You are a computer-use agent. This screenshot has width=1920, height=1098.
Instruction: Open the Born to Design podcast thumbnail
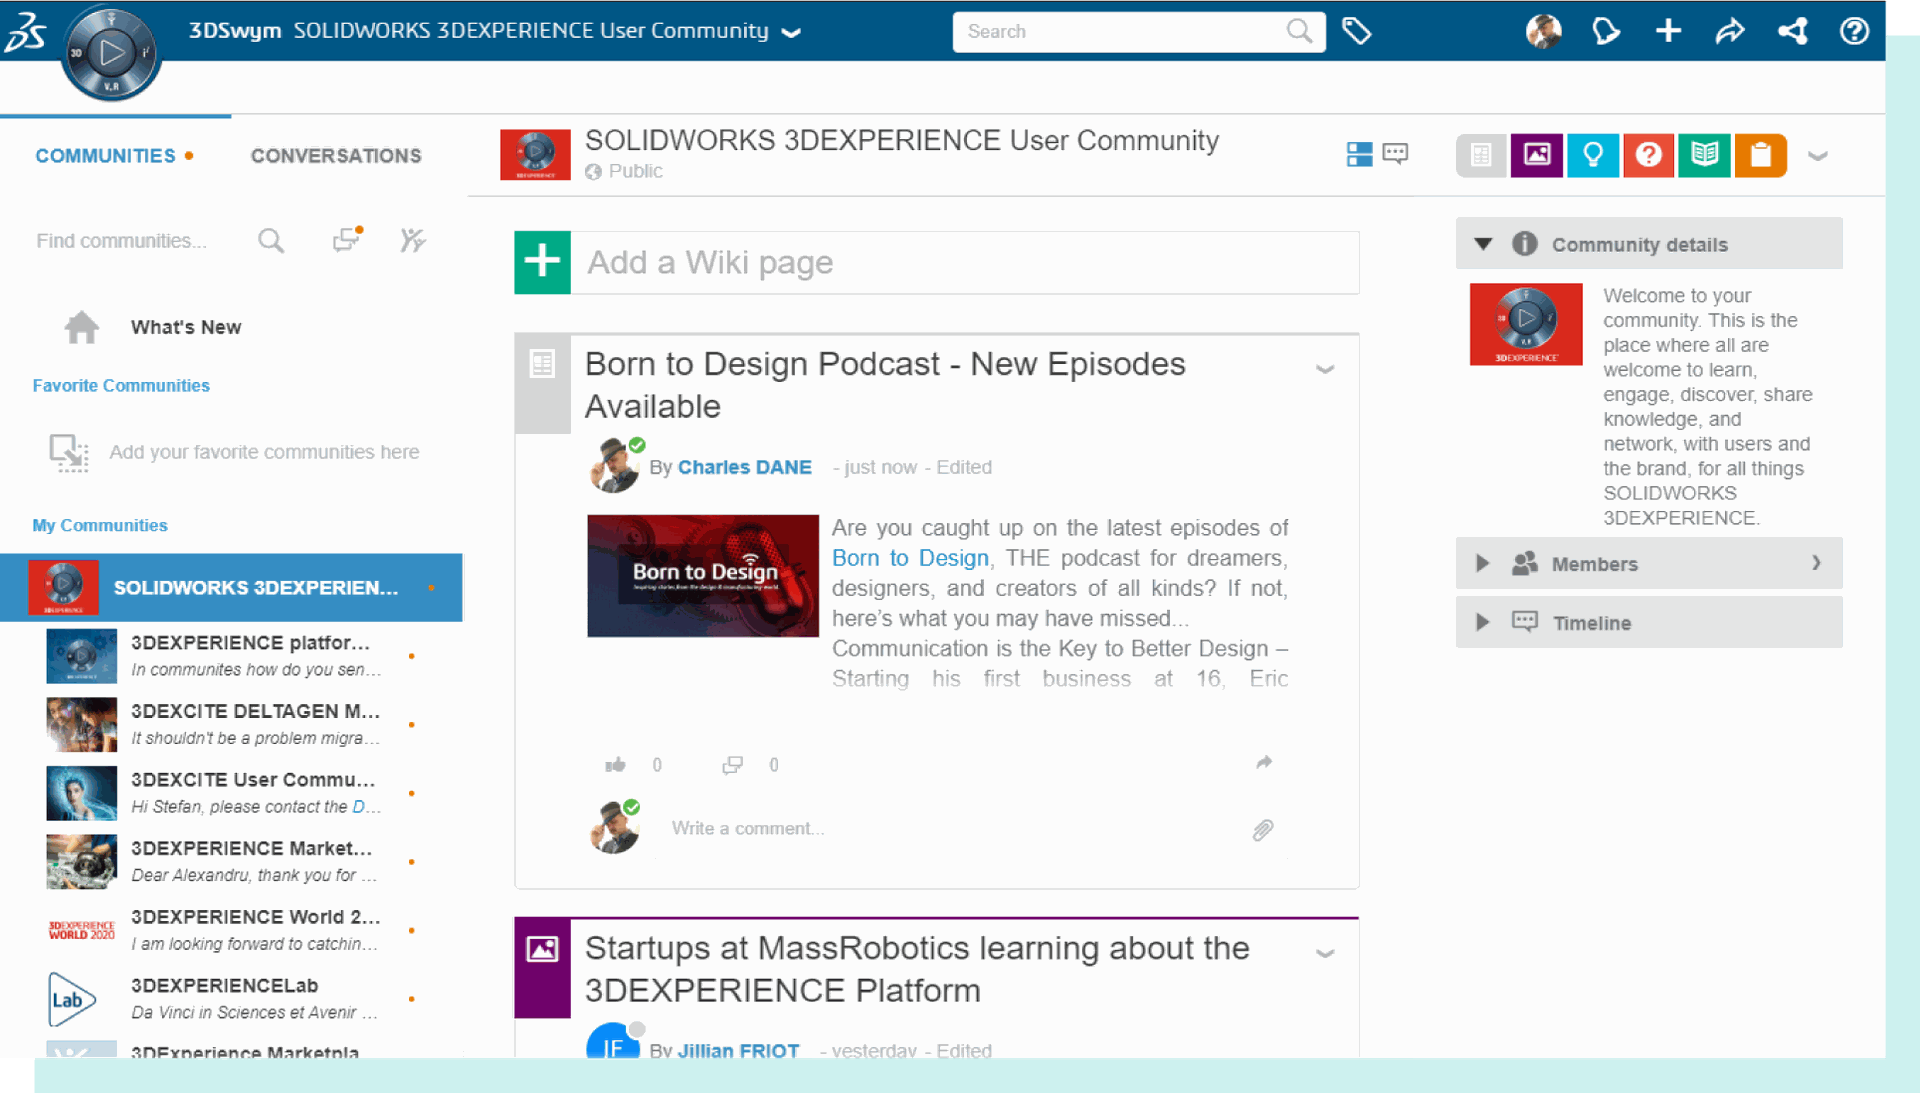point(703,576)
